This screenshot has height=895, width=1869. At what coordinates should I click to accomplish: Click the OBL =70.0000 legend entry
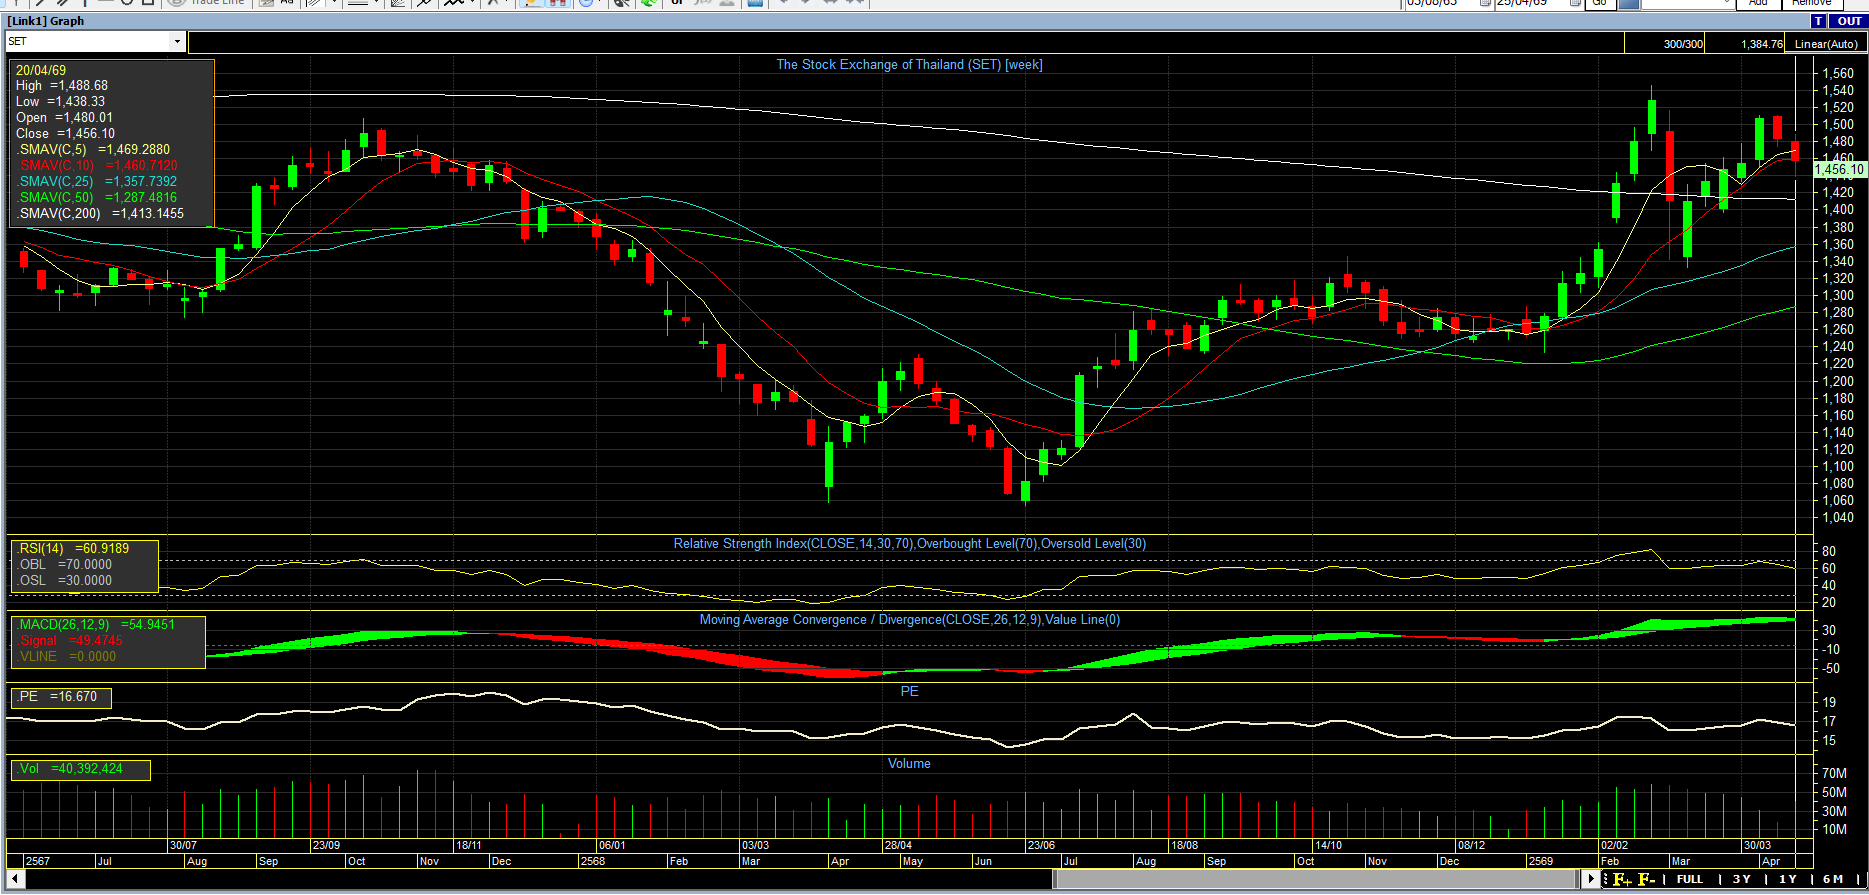pyautogui.click(x=65, y=565)
